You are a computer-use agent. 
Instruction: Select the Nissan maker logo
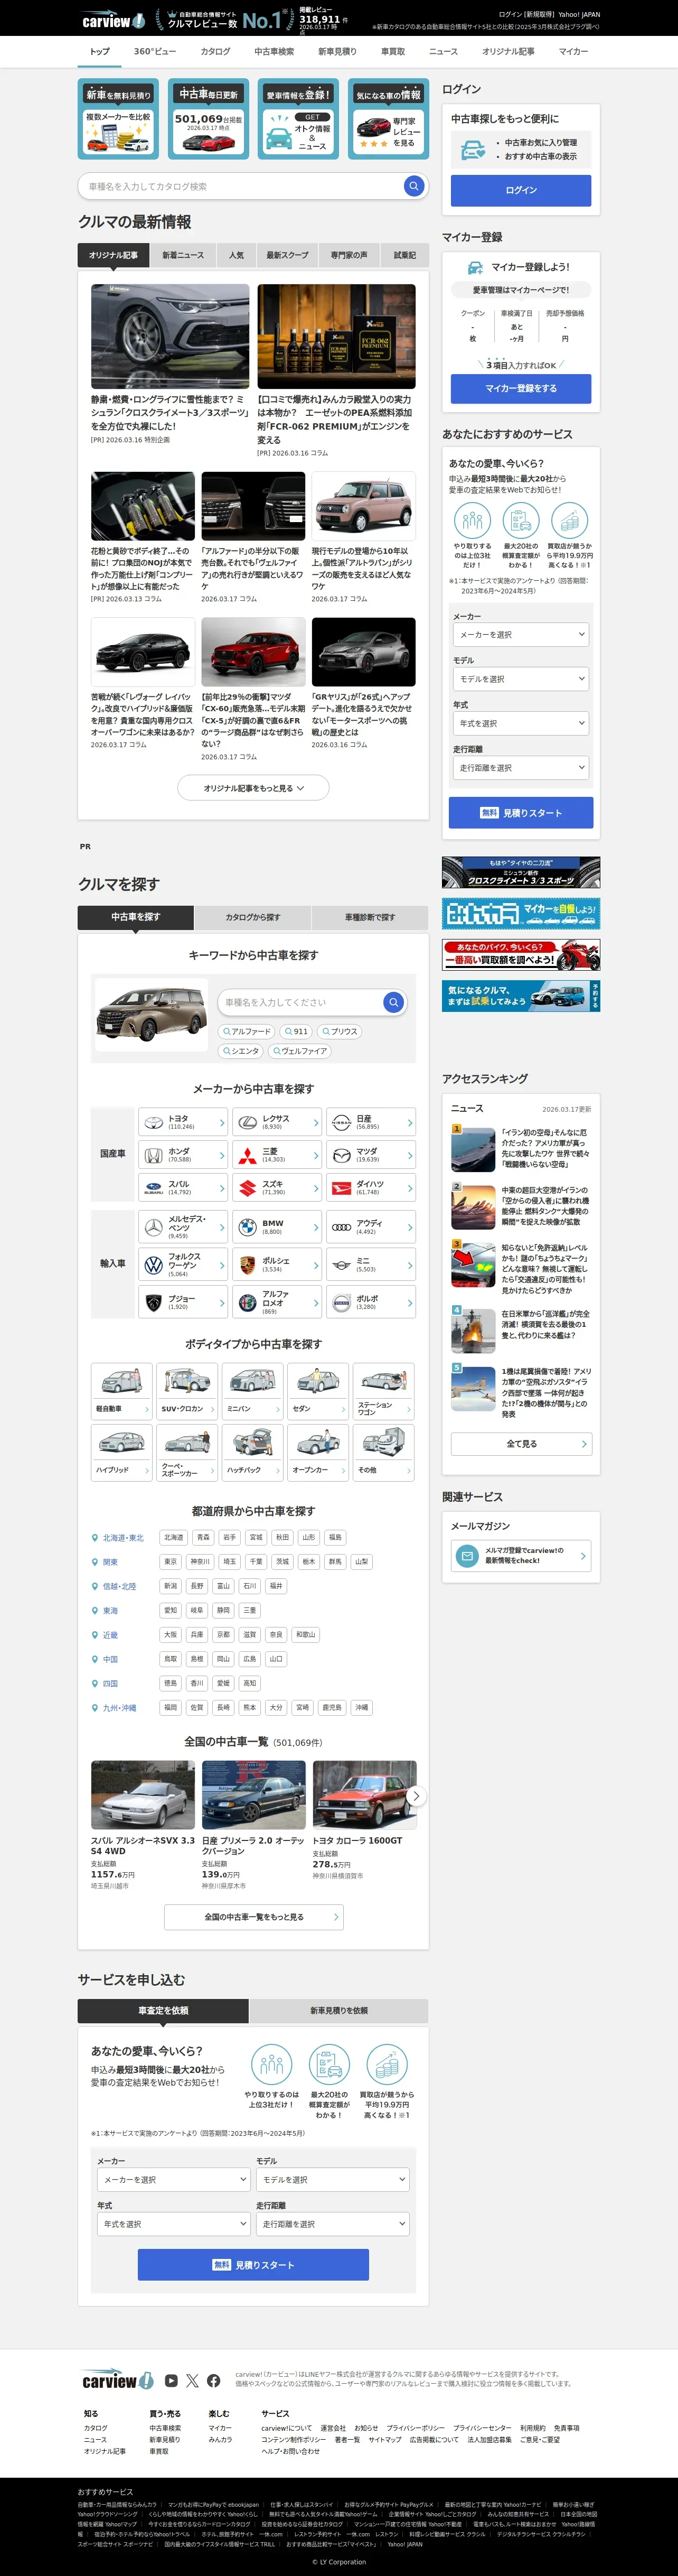point(342,1123)
